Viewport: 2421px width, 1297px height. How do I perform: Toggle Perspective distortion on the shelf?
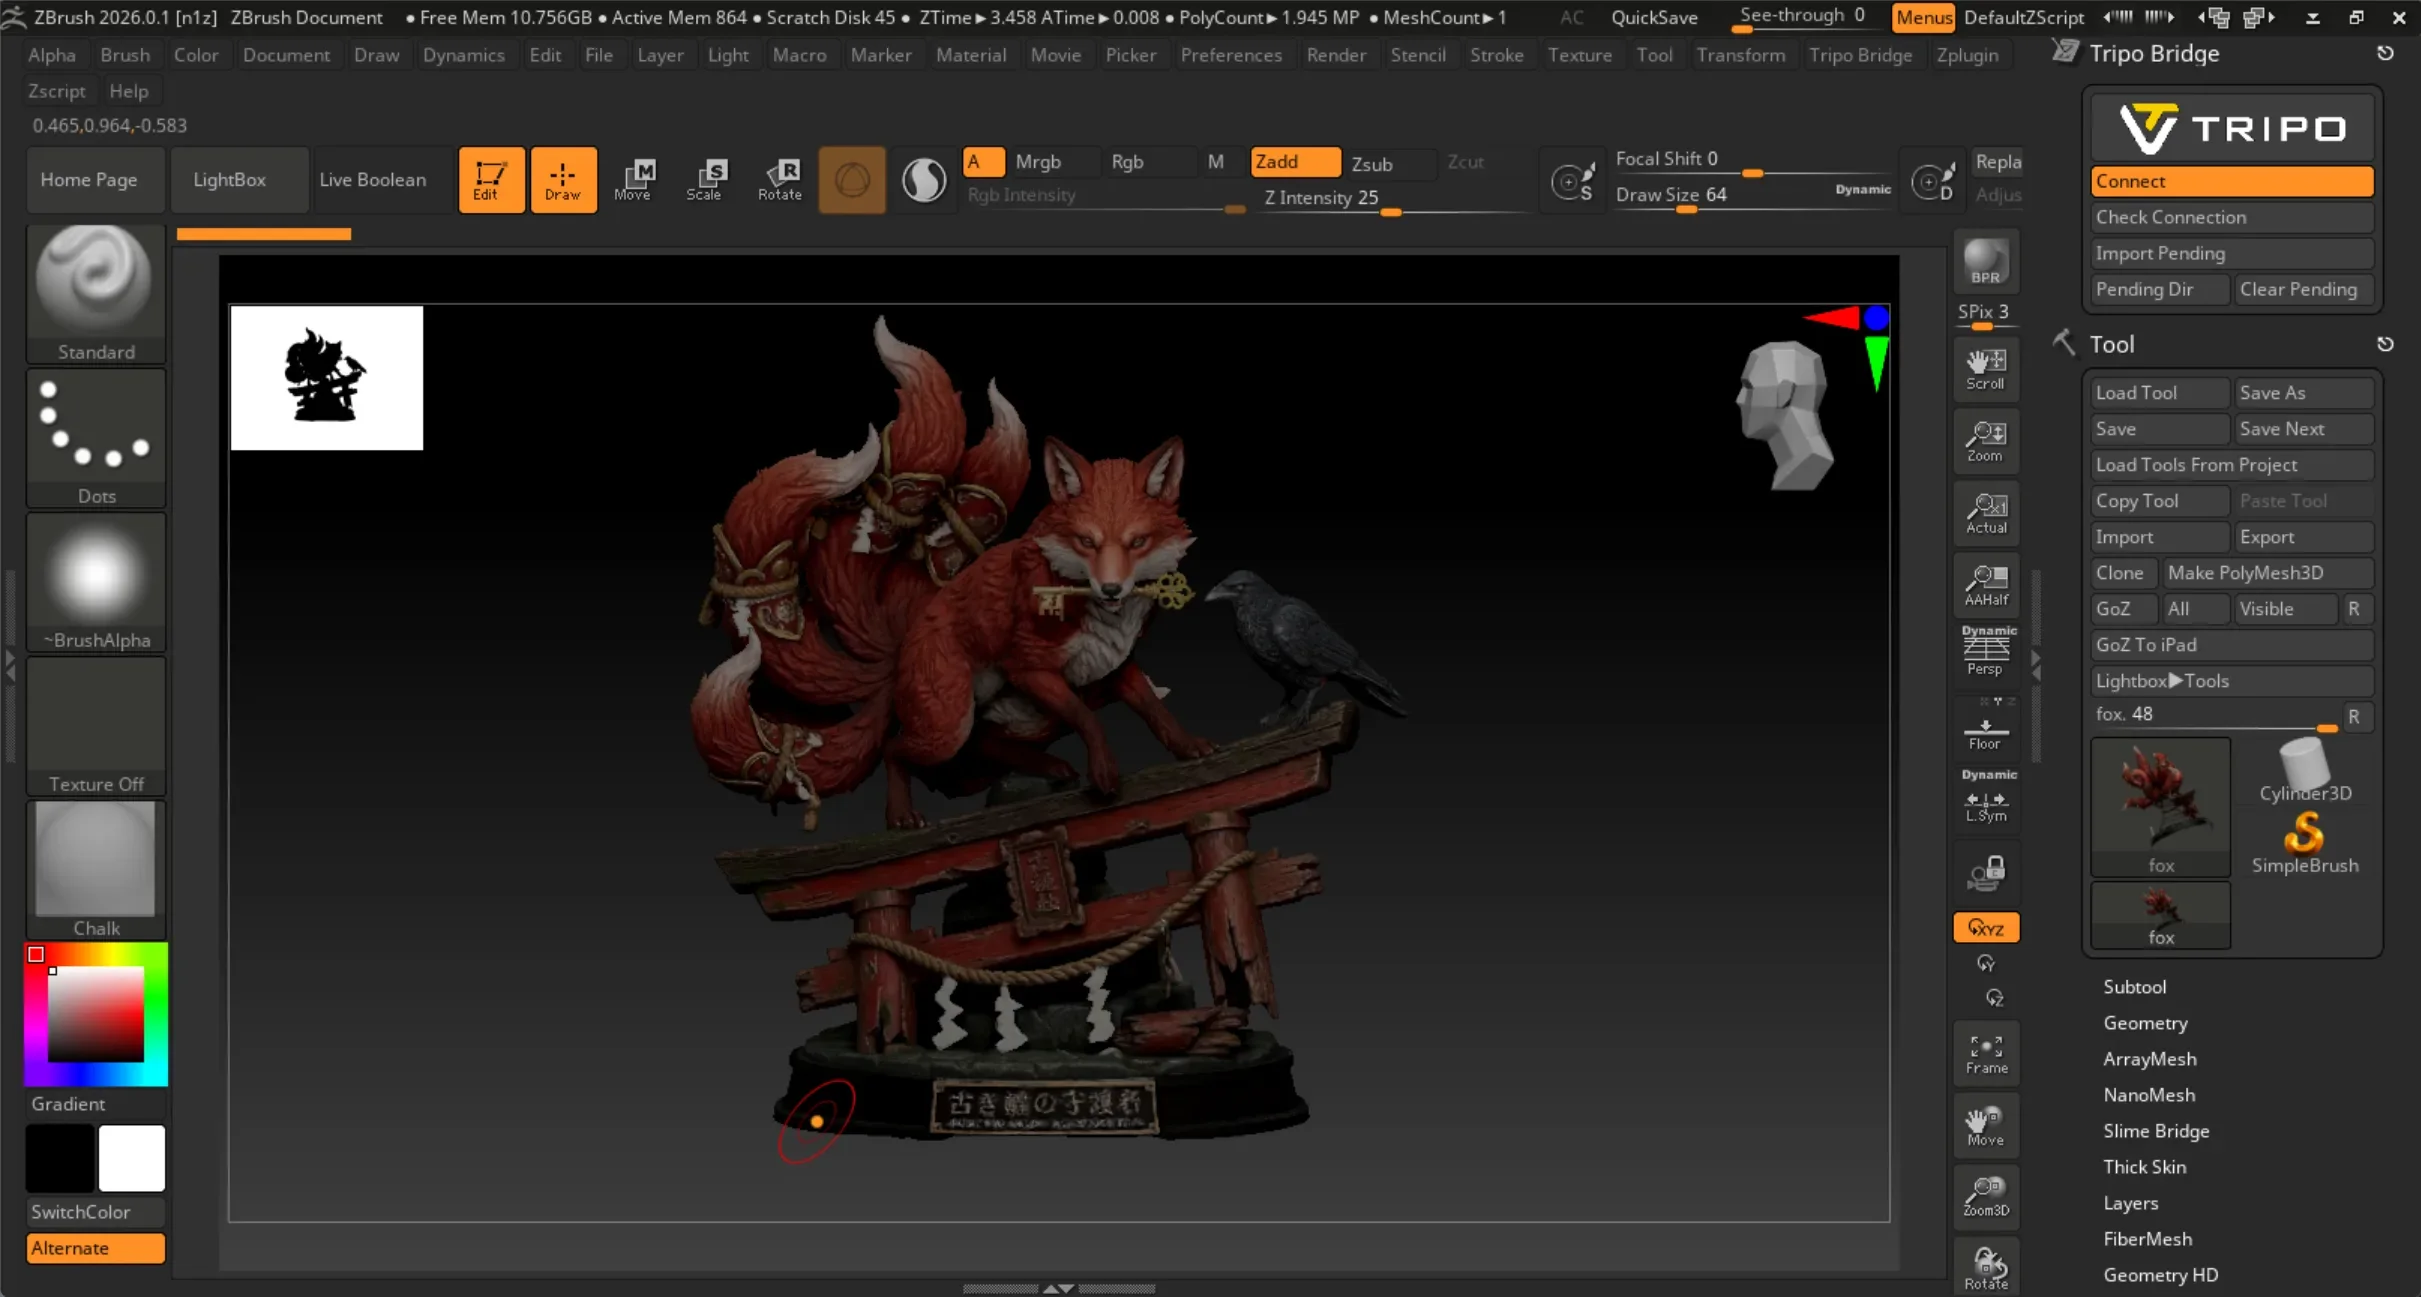(x=1986, y=653)
